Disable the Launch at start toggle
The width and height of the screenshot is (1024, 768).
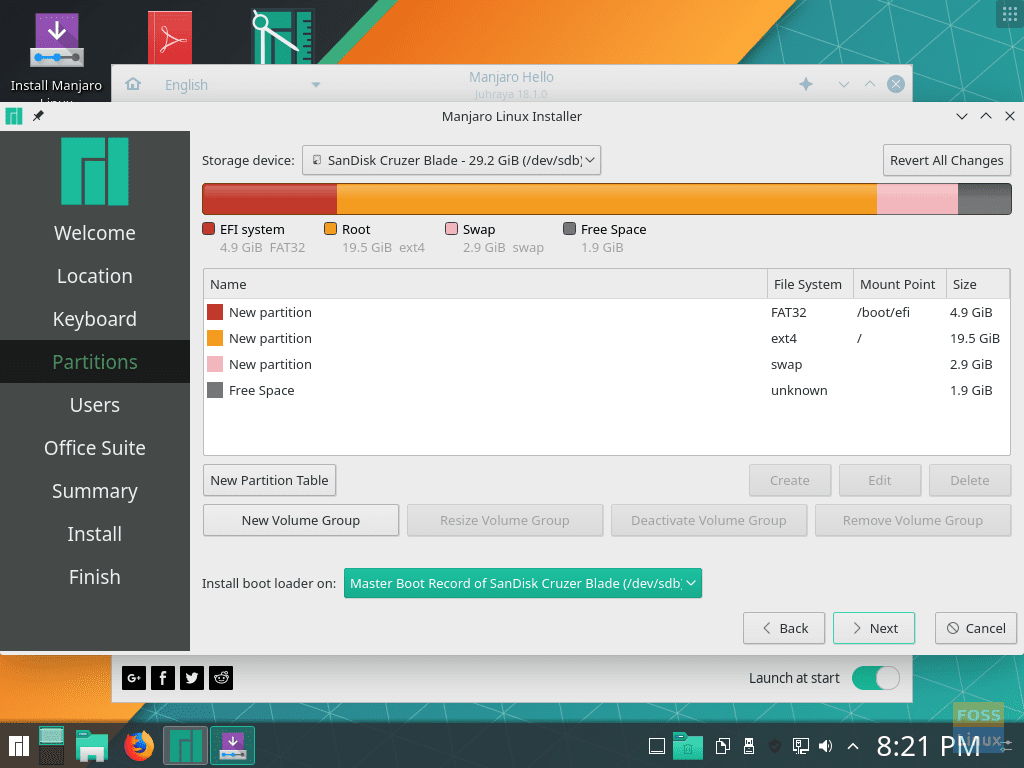(875, 678)
